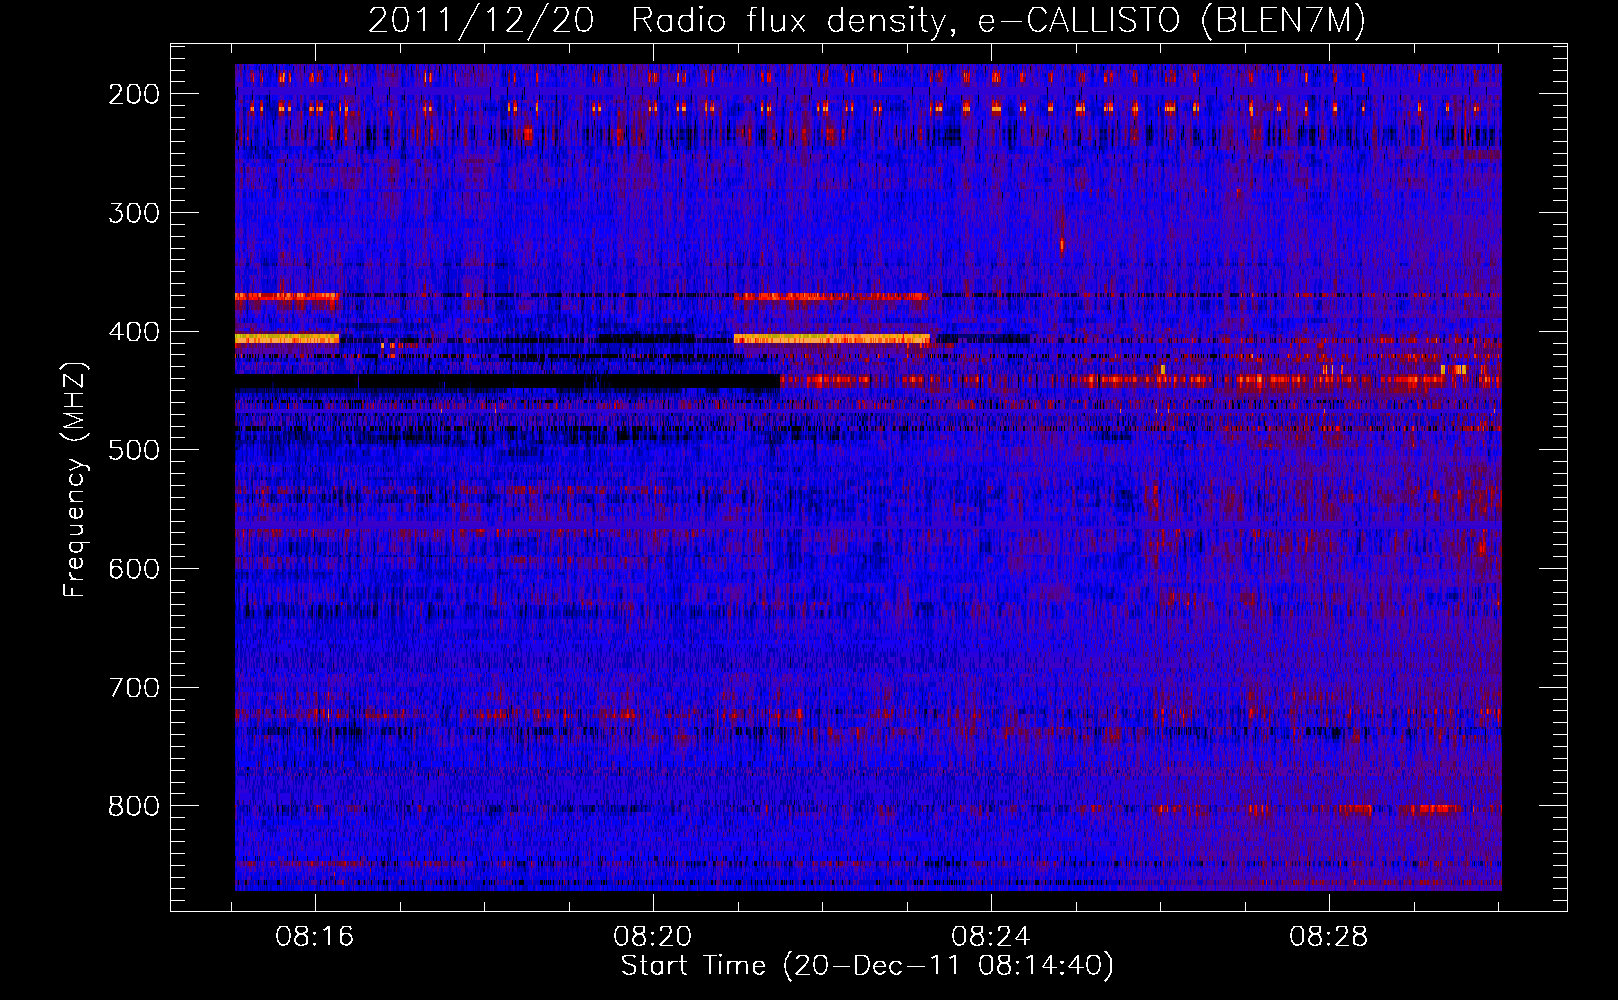Click the bright yellow 405 MHz band near 08:22
This screenshot has width=1618, height=1000.
point(831,339)
